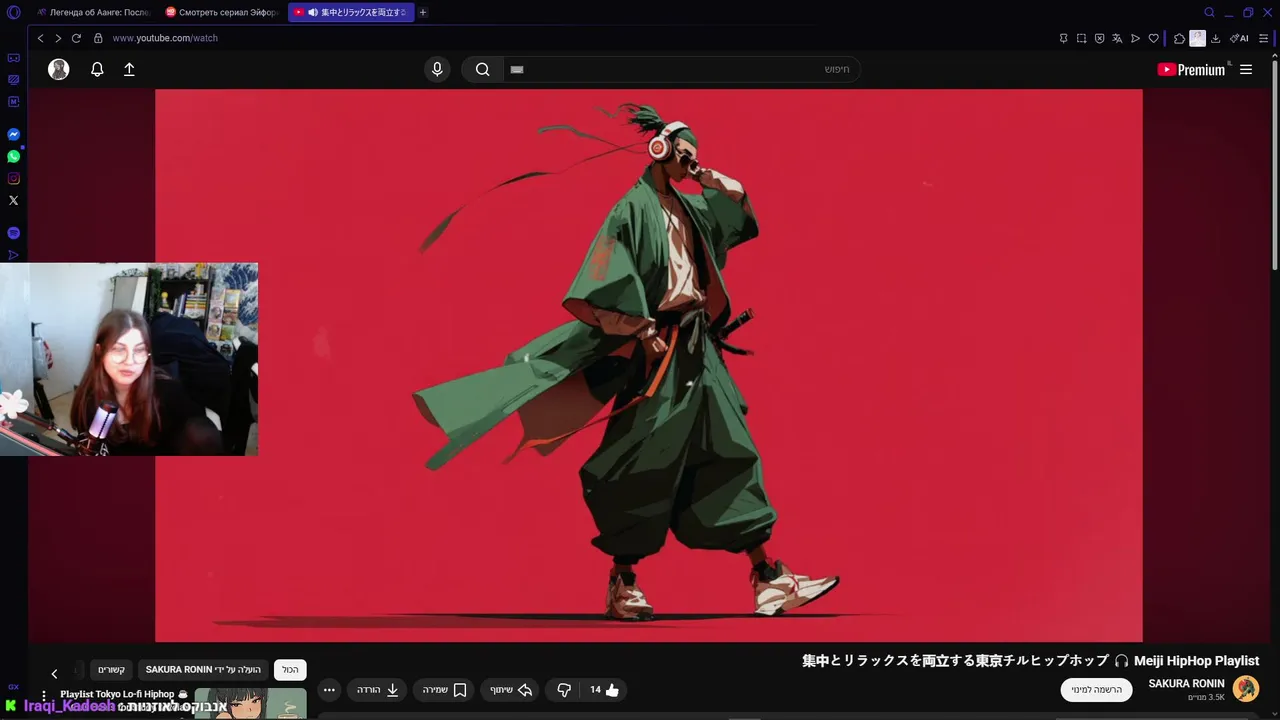The image size is (1280, 720).
Task: Click the video player to pause playback
Action: (648, 365)
